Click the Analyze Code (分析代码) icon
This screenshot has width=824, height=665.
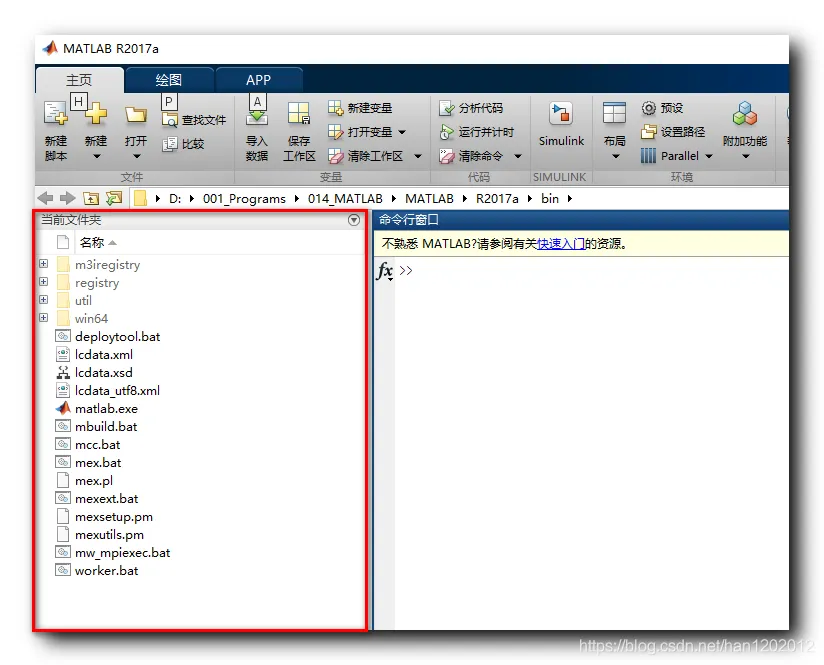[446, 108]
